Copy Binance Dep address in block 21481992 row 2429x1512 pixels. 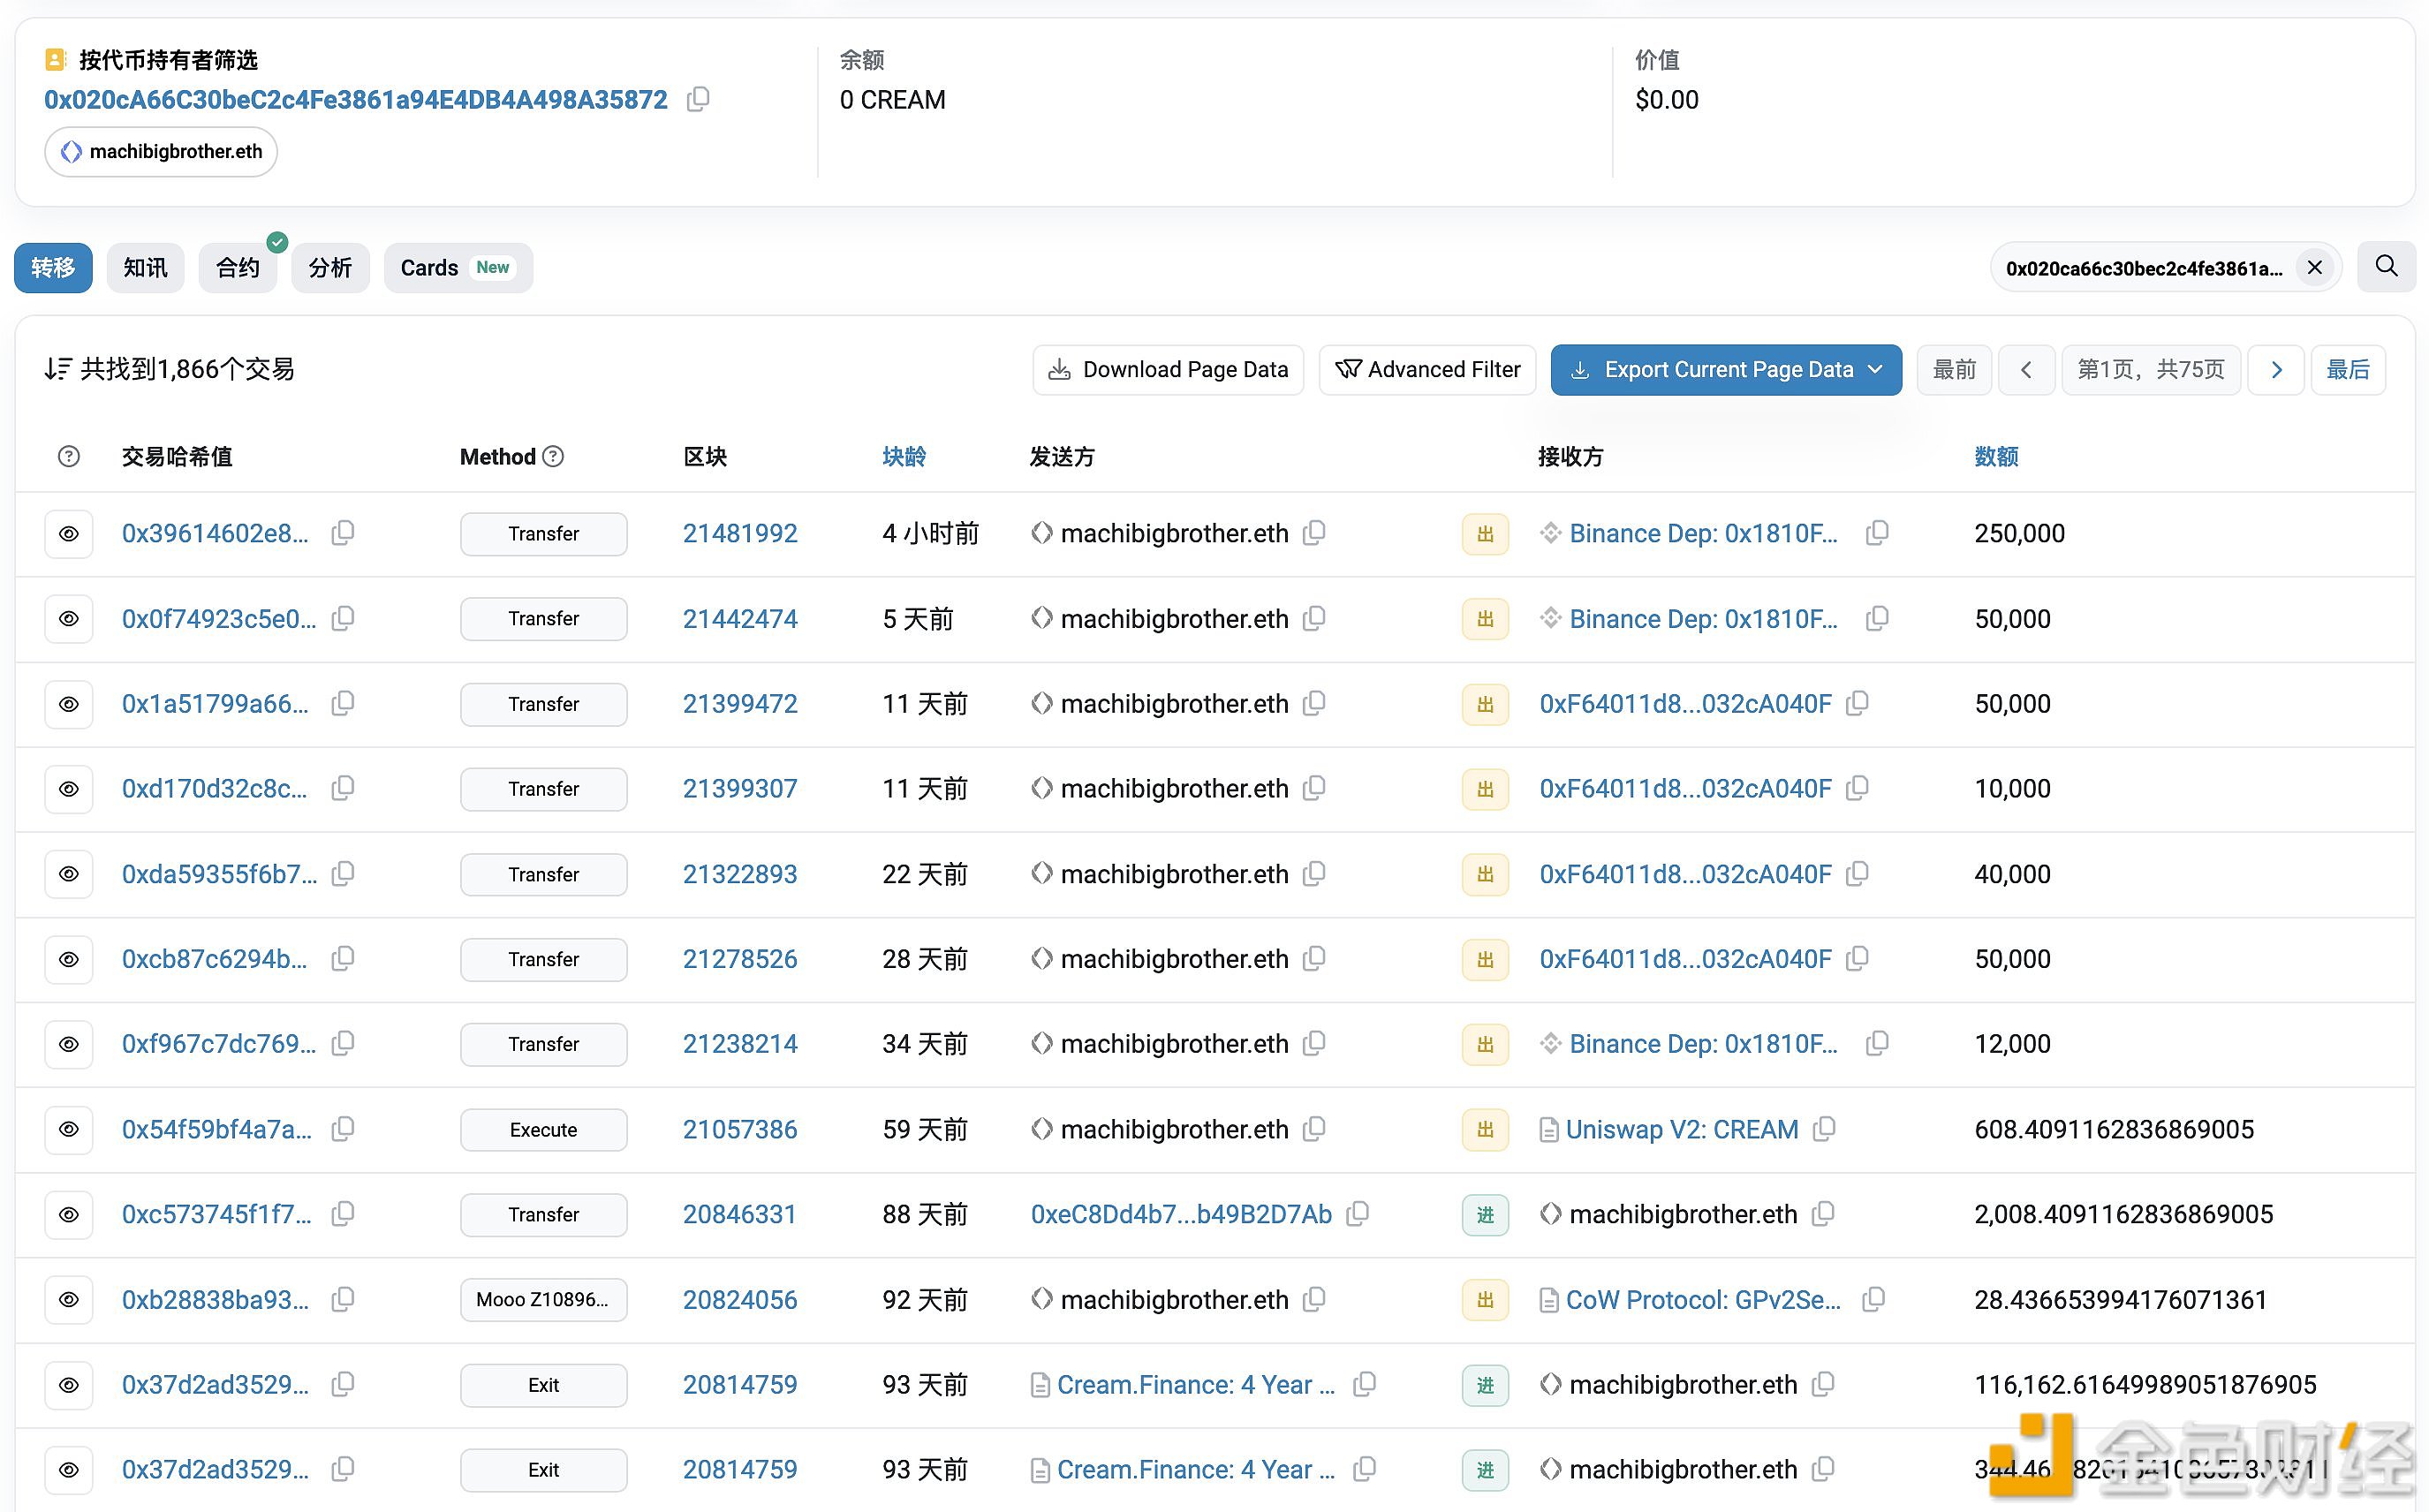point(1877,532)
